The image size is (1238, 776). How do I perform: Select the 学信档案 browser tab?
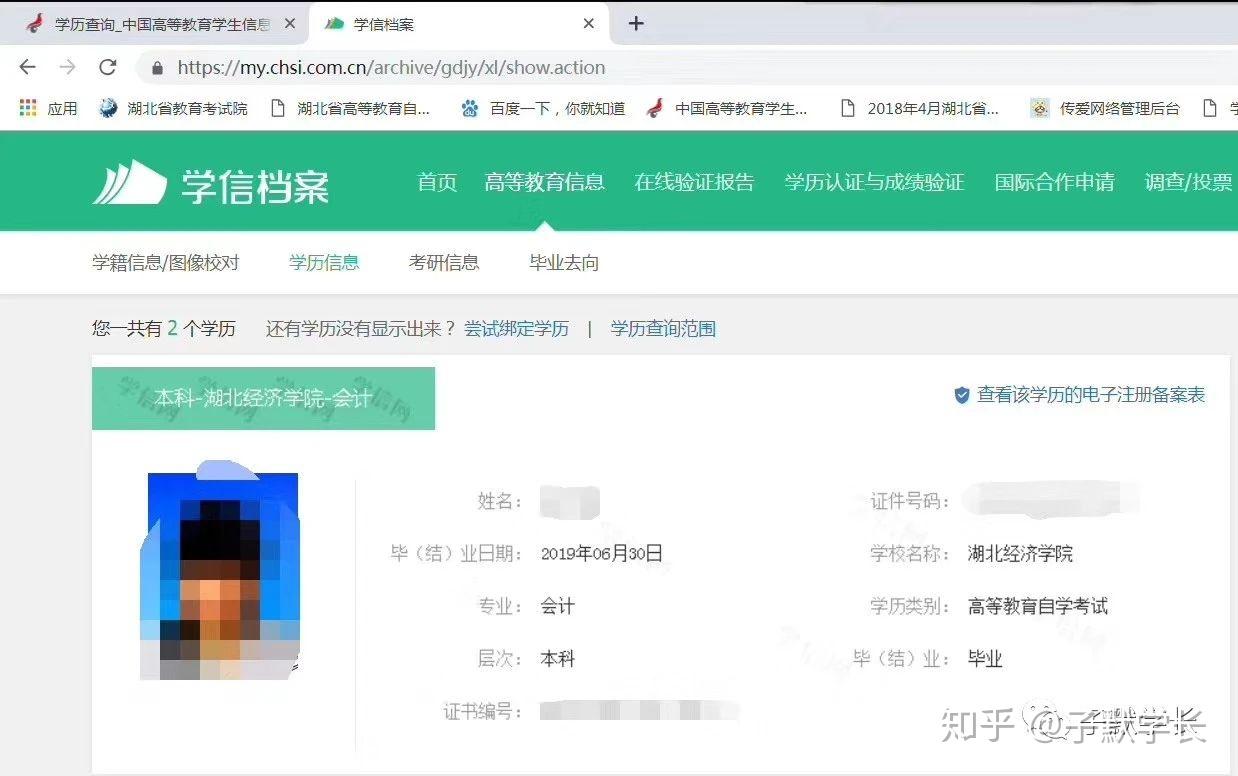click(x=460, y=23)
